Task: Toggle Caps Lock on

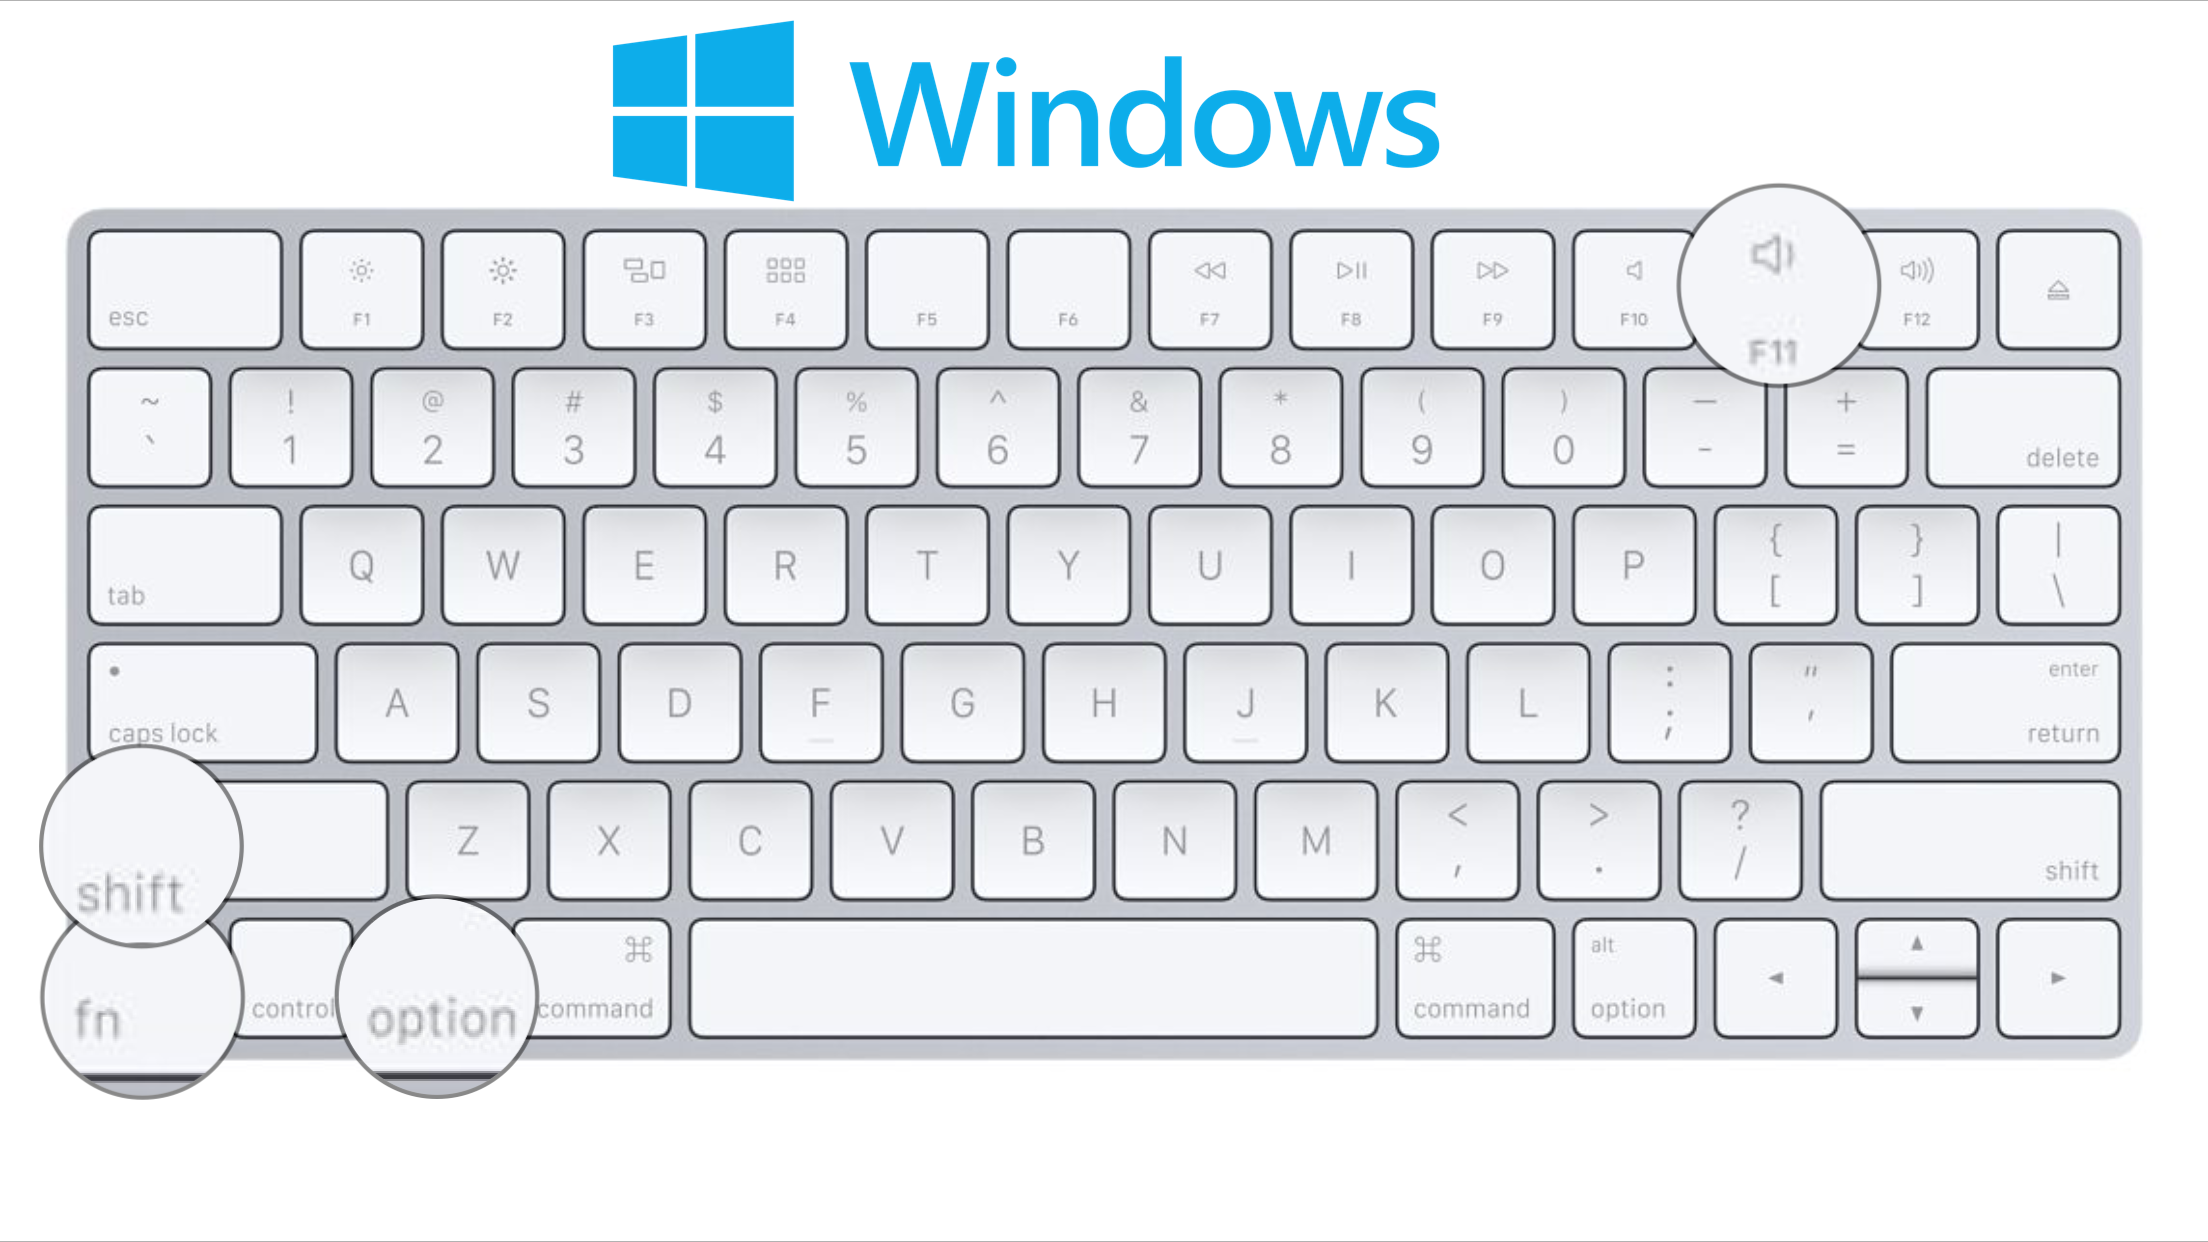Action: pyautogui.click(x=205, y=701)
